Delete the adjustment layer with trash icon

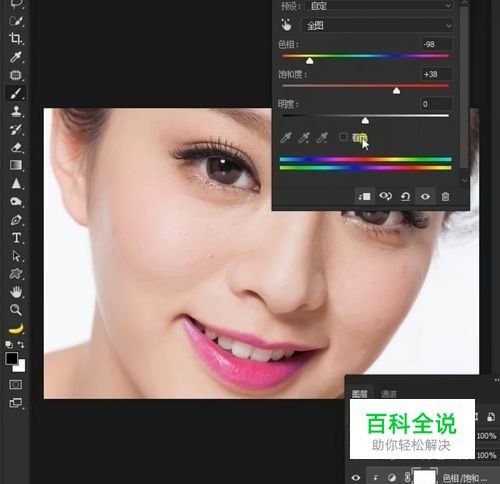tap(445, 196)
